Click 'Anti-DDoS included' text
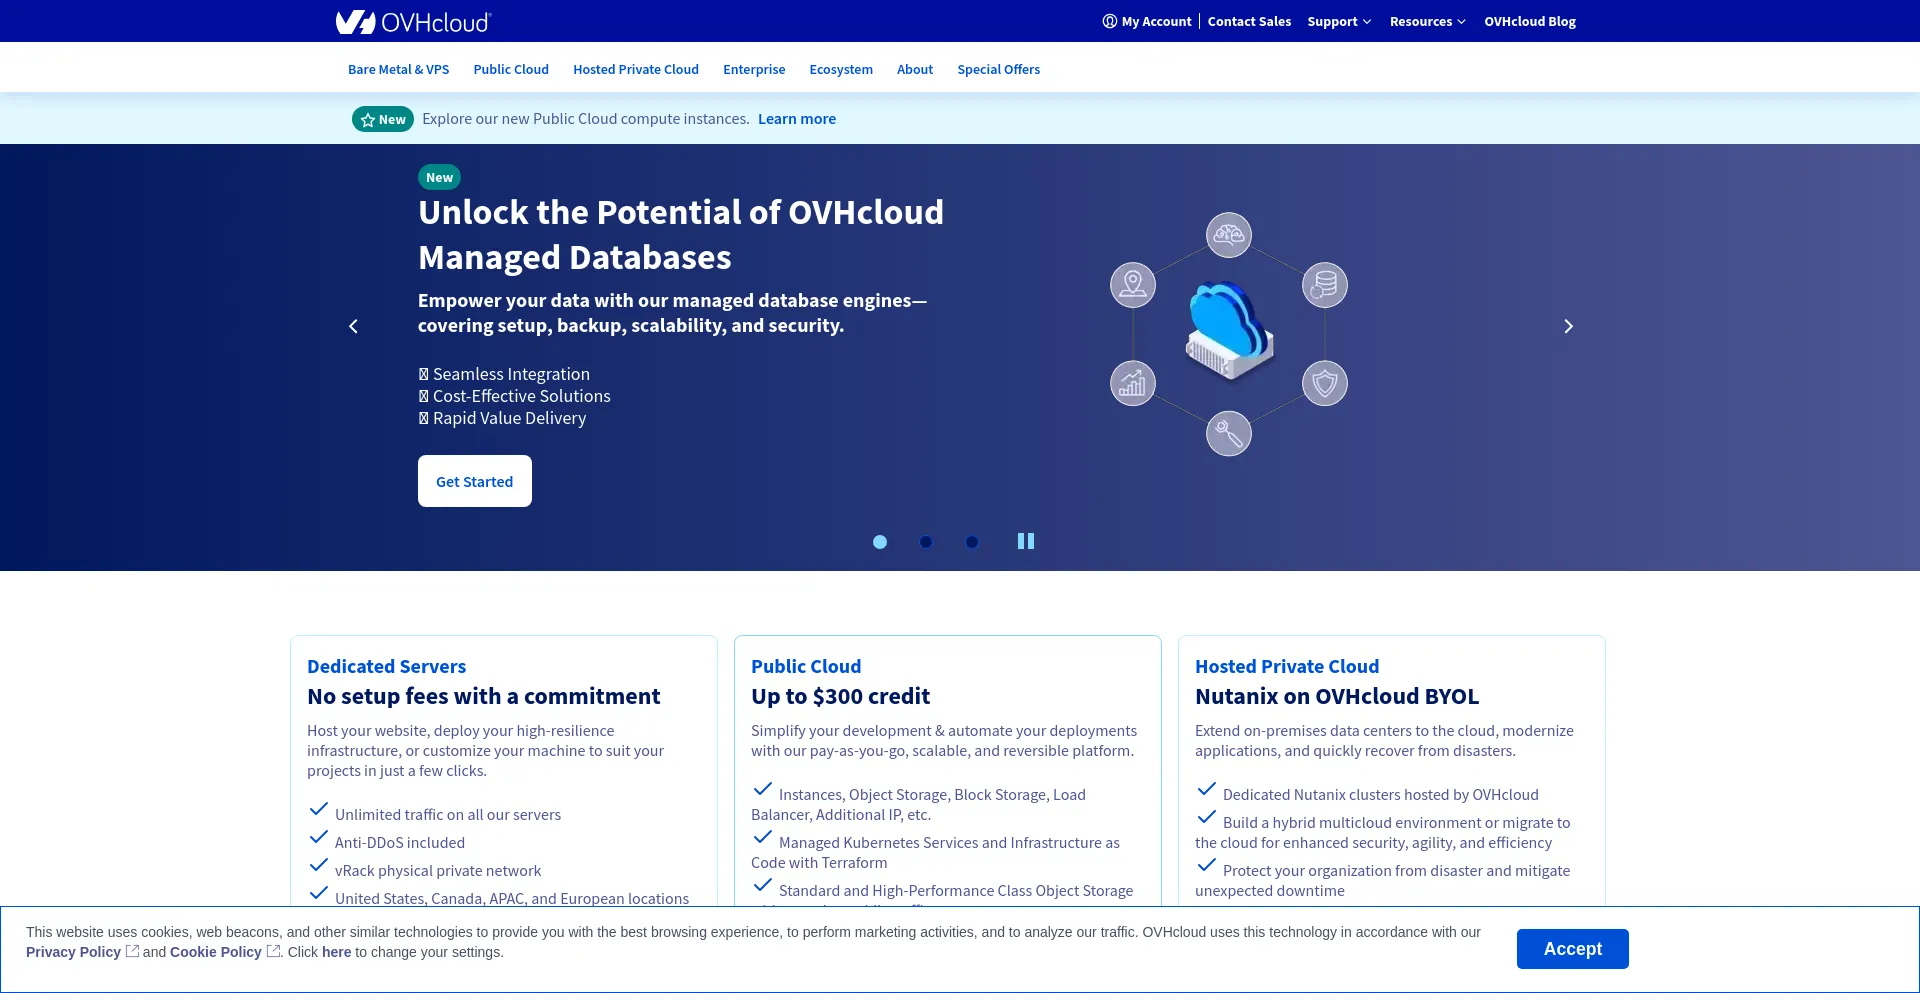The height and width of the screenshot is (993, 1920). coord(400,843)
